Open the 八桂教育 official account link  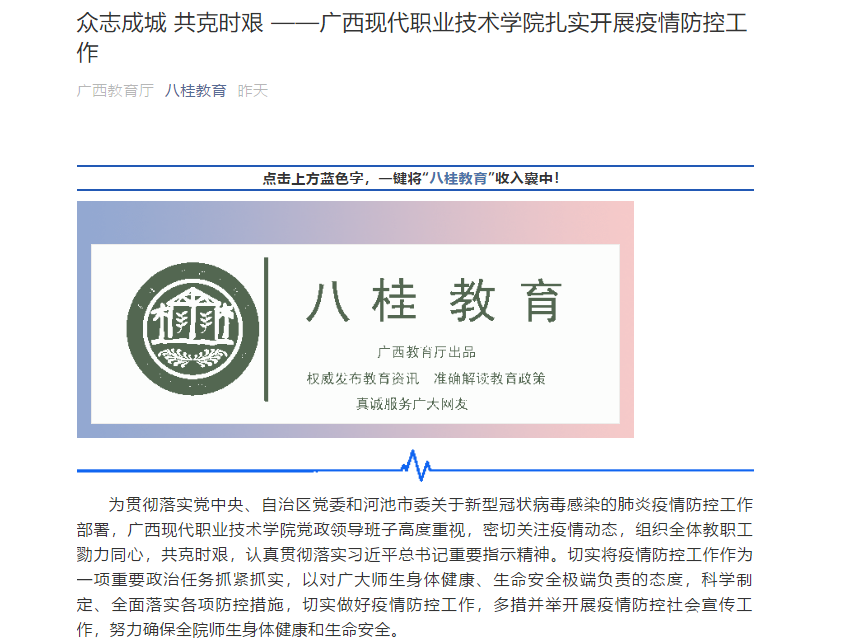click(x=197, y=88)
